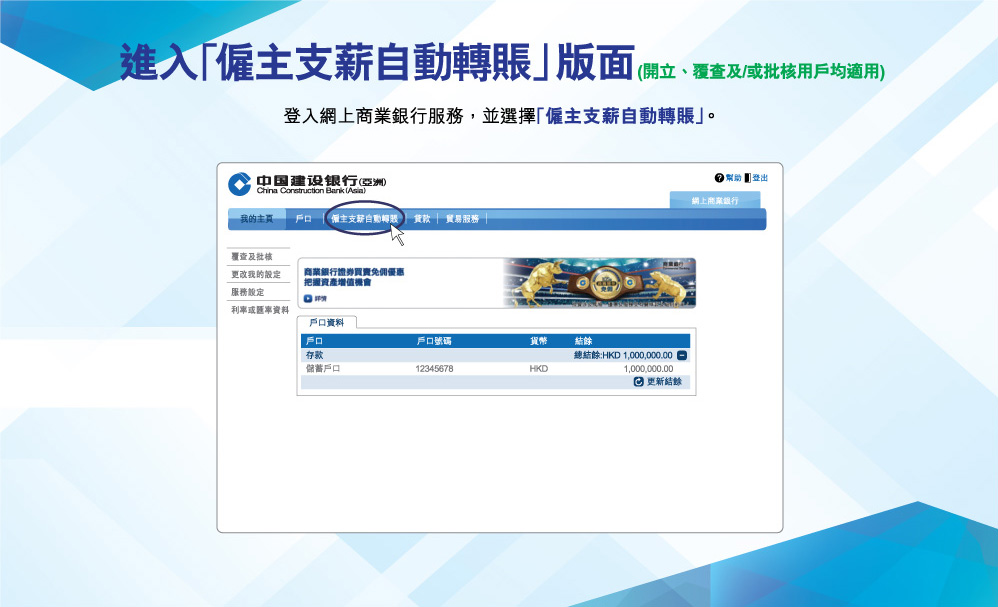Go to 服務設定 in sidebar
Image resolution: width=998 pixels, height=607 pixels.
pyautogui.click(x=248, y=292)
